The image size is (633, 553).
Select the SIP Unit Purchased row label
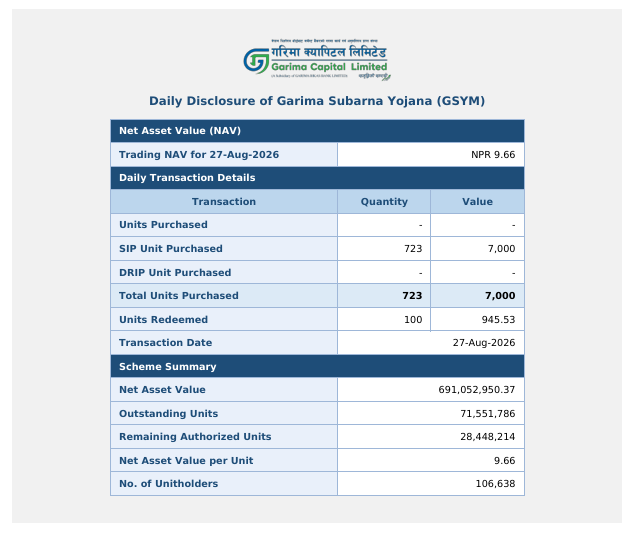coord(171,249)
